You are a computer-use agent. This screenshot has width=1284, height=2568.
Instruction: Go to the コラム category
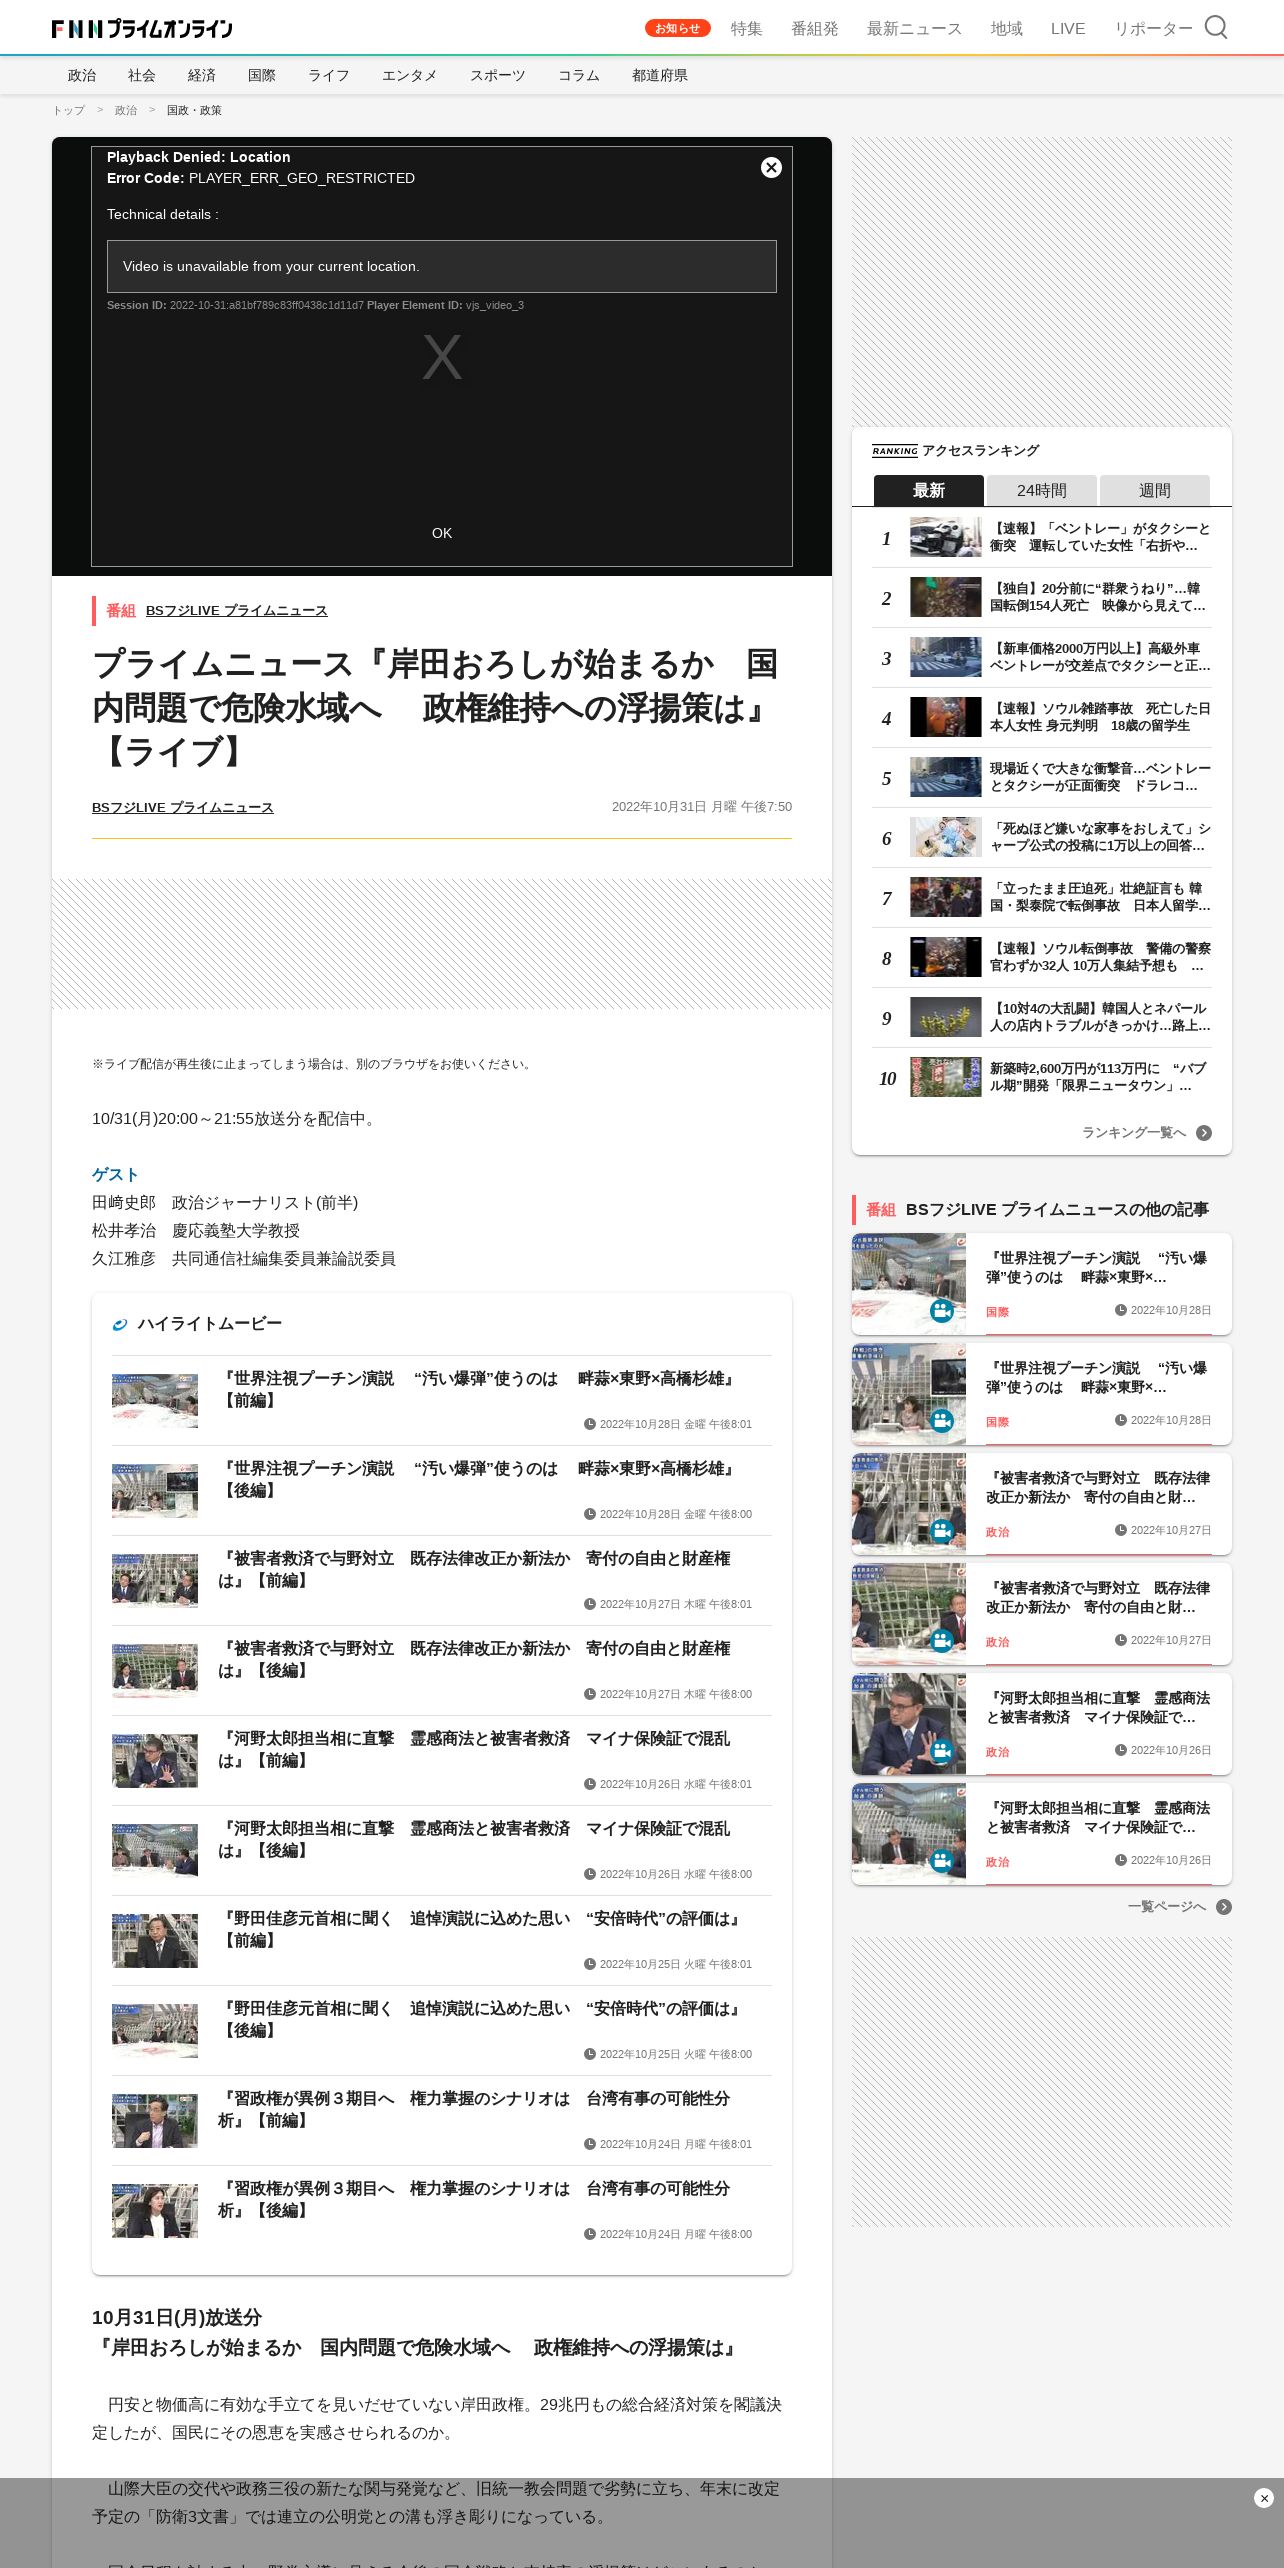point(578,75)
